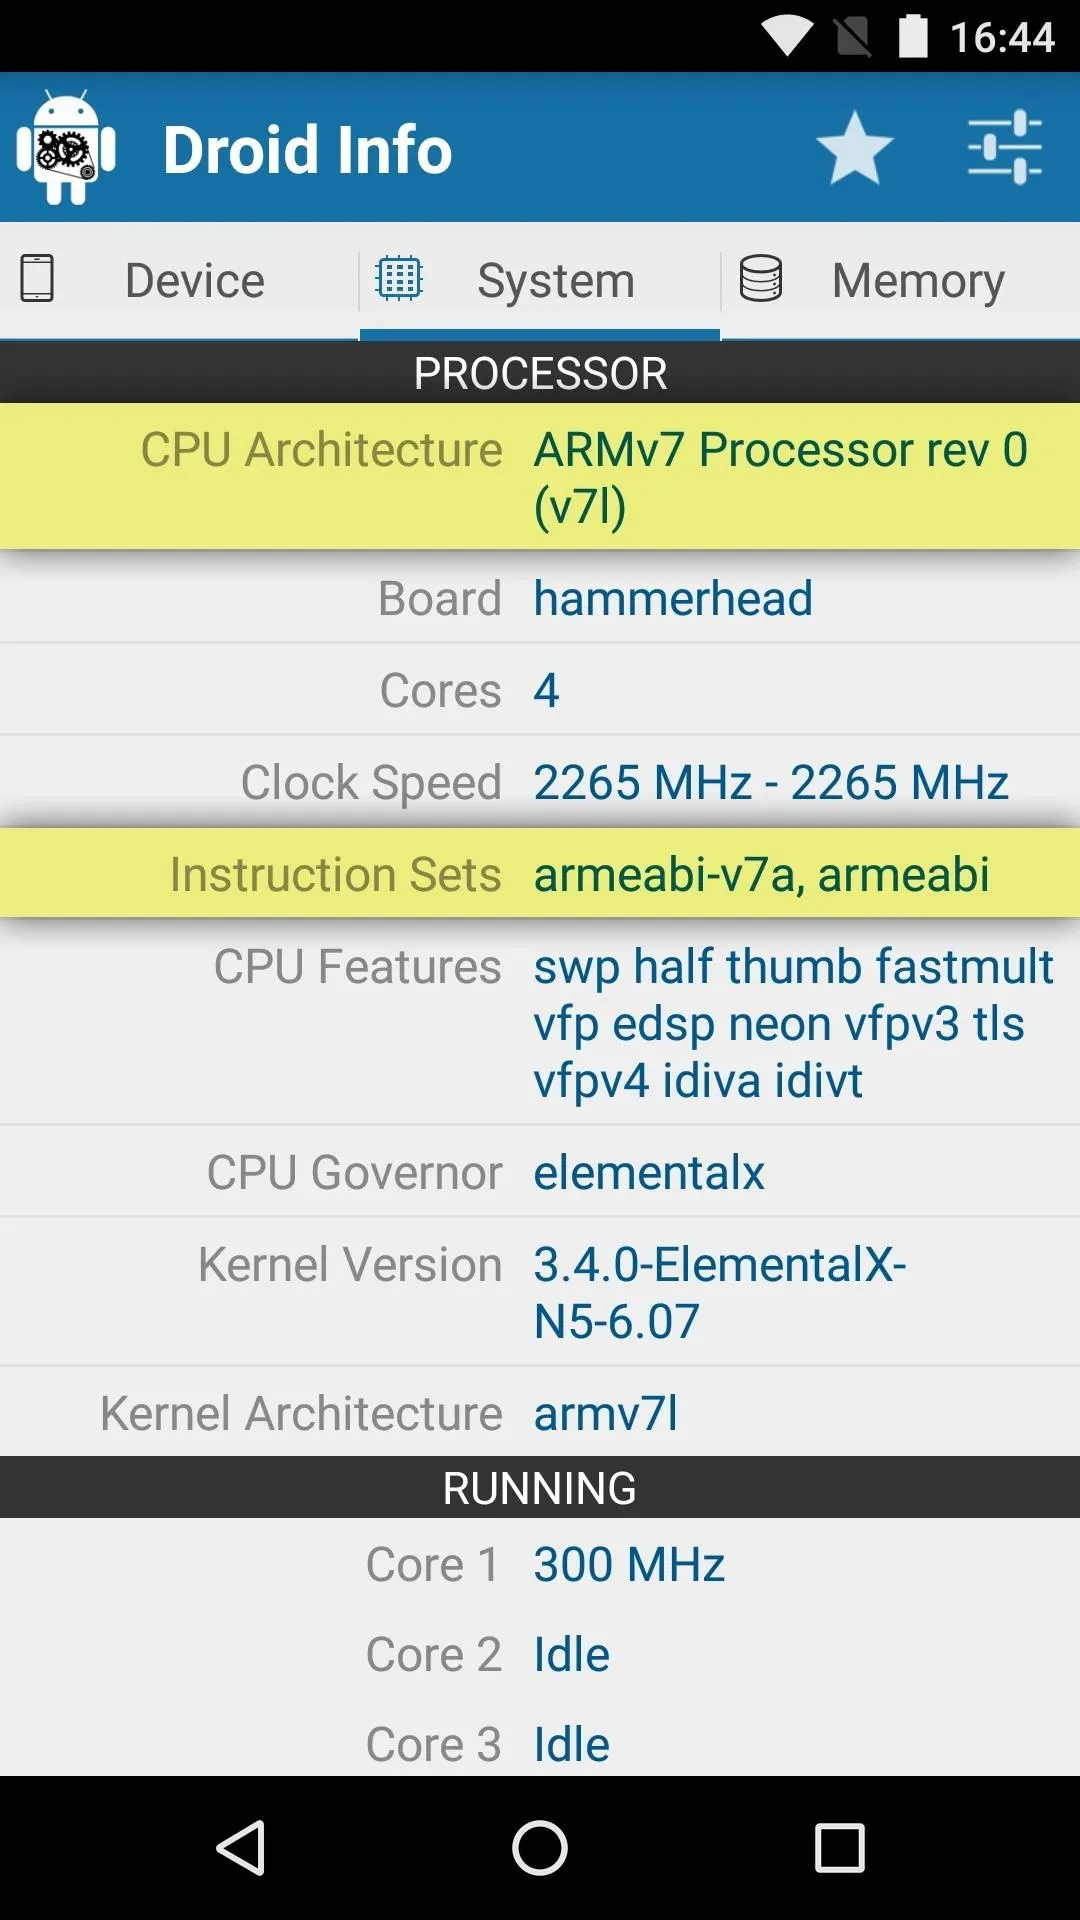1080x1920 pixels.
Task: Tap the Clock Speed value
Action: [x=771, y=782]
